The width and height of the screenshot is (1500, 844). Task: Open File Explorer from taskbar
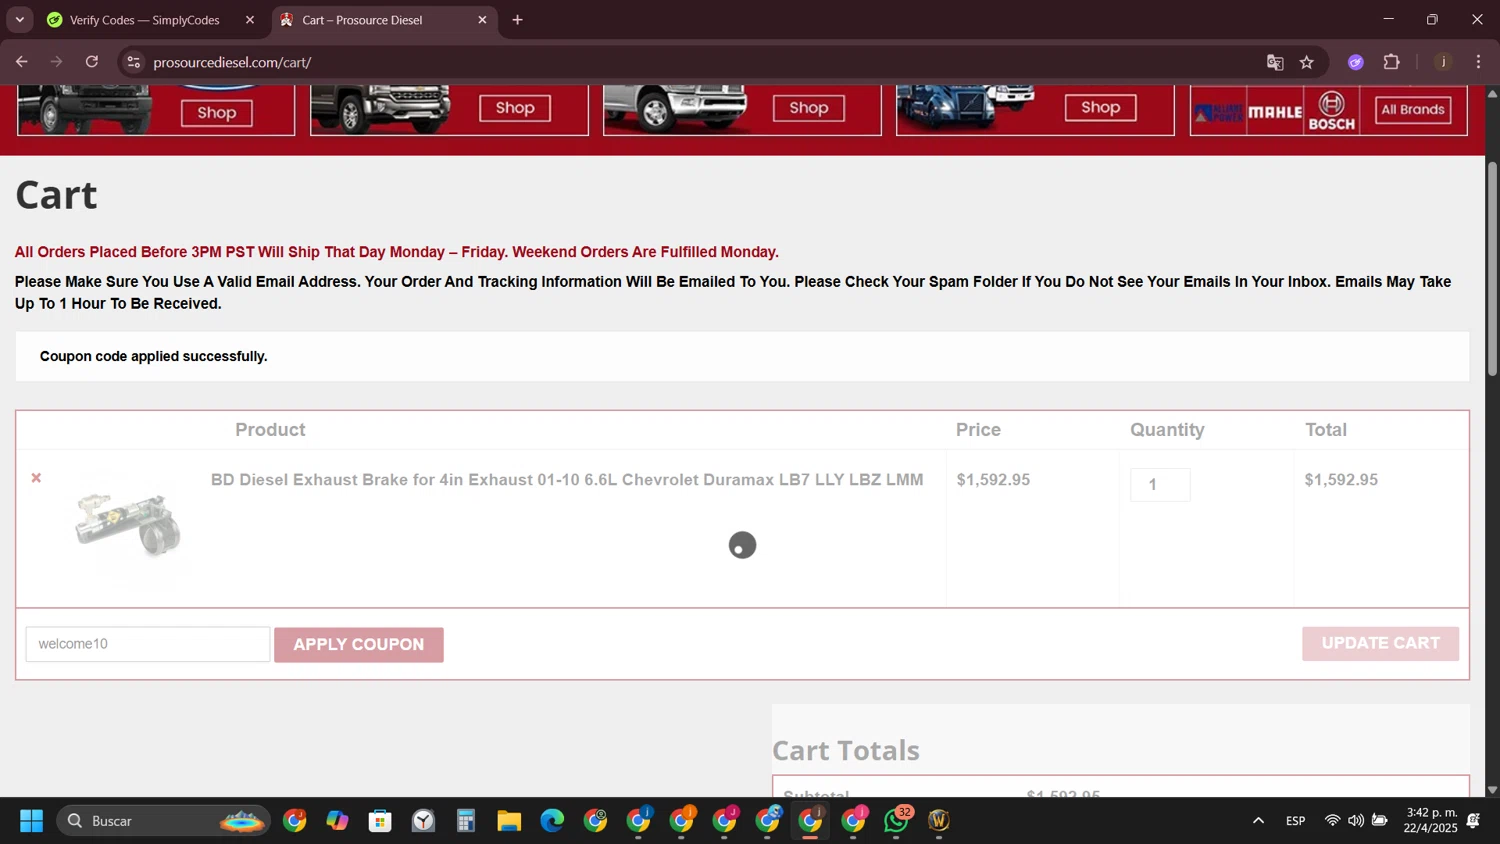tap(509, 821)
